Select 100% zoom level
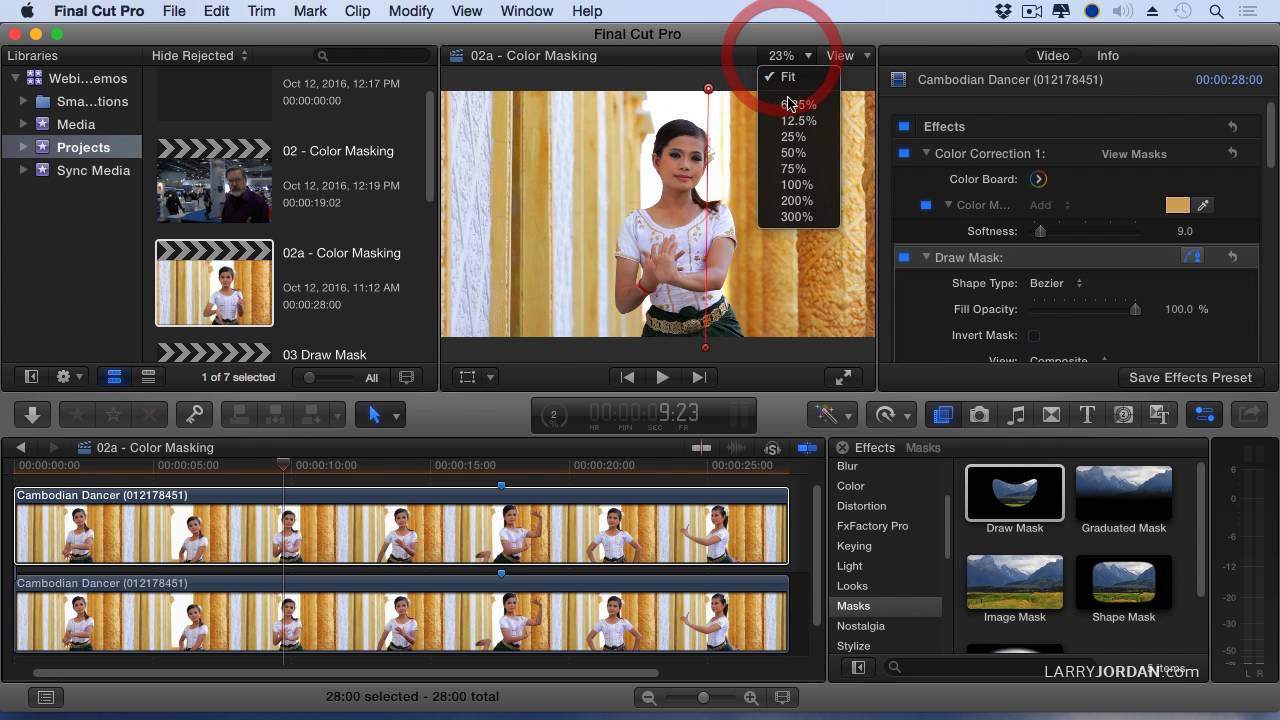The image size is (1280, 720). pos(797,185)
